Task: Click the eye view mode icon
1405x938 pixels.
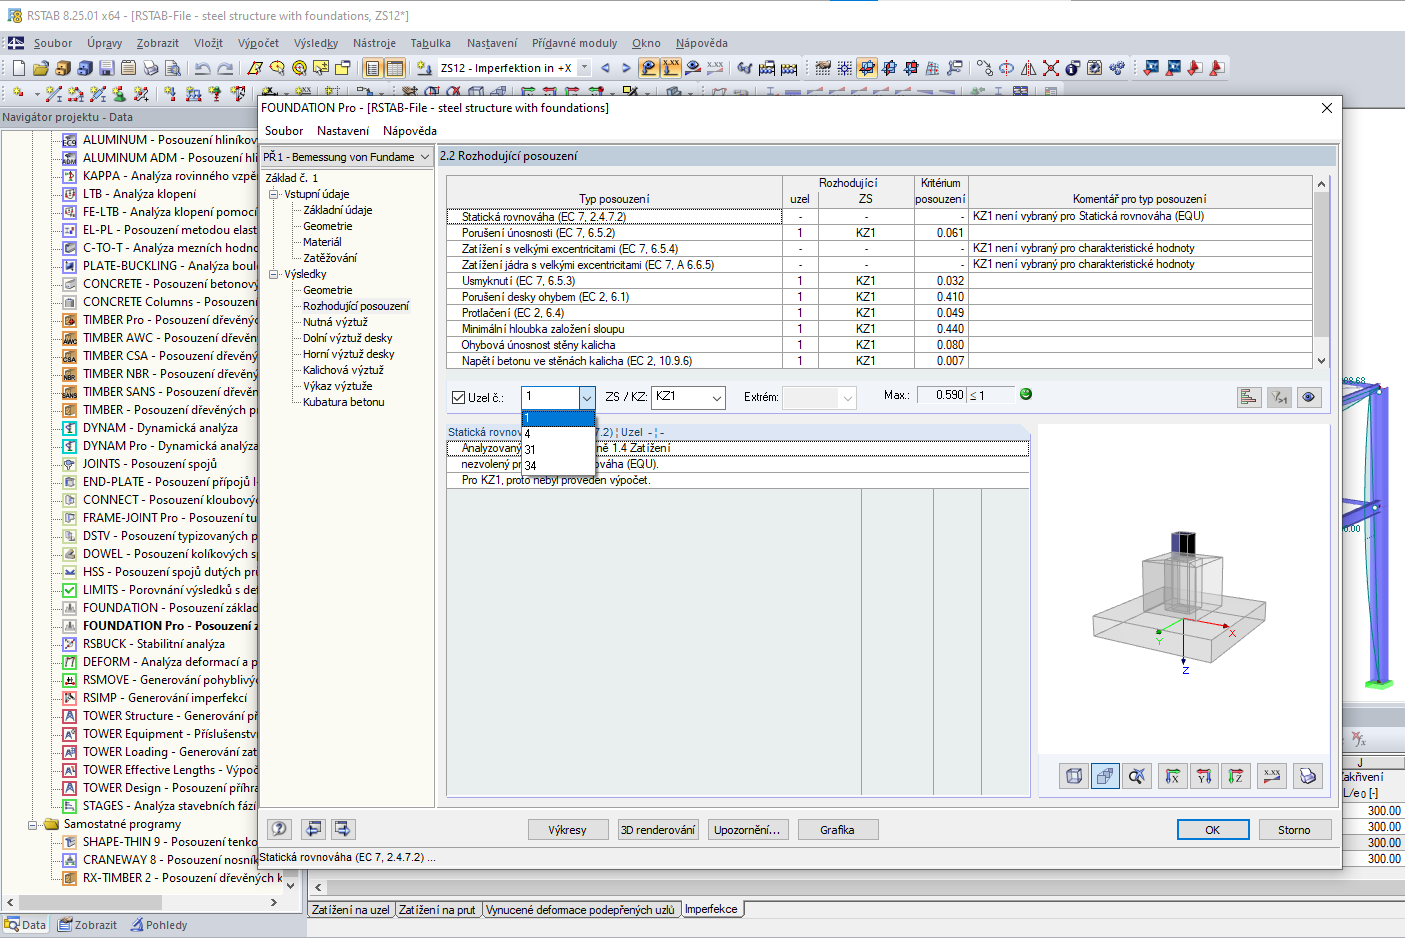Action: click(1308, 398)
